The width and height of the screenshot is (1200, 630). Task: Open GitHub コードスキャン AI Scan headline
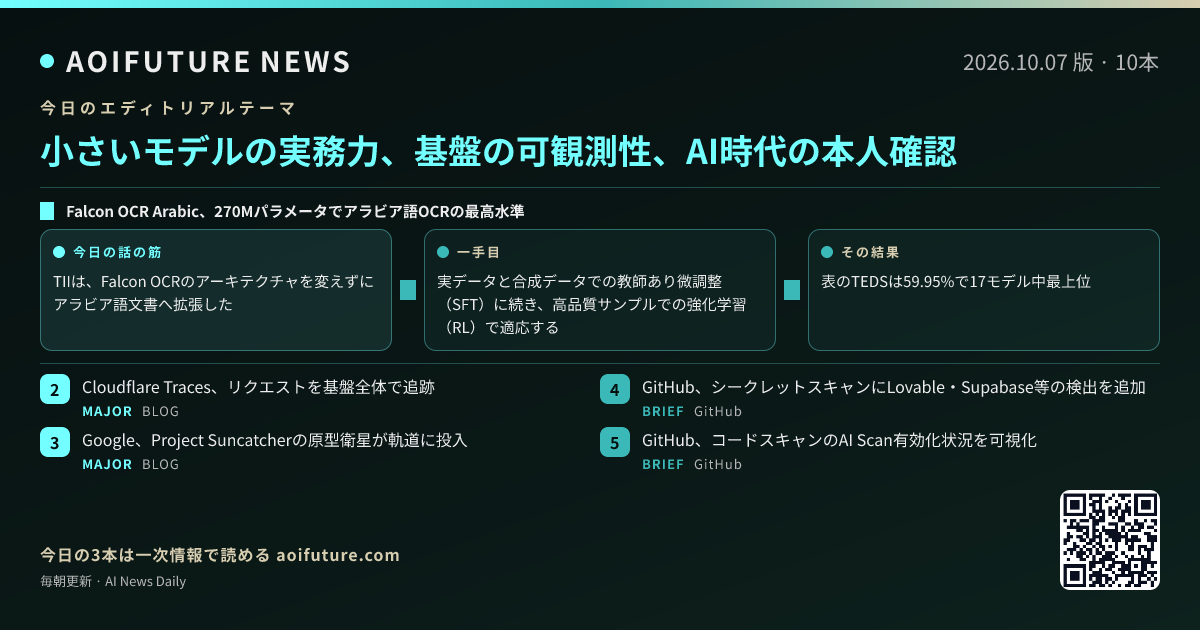(840, 440)
